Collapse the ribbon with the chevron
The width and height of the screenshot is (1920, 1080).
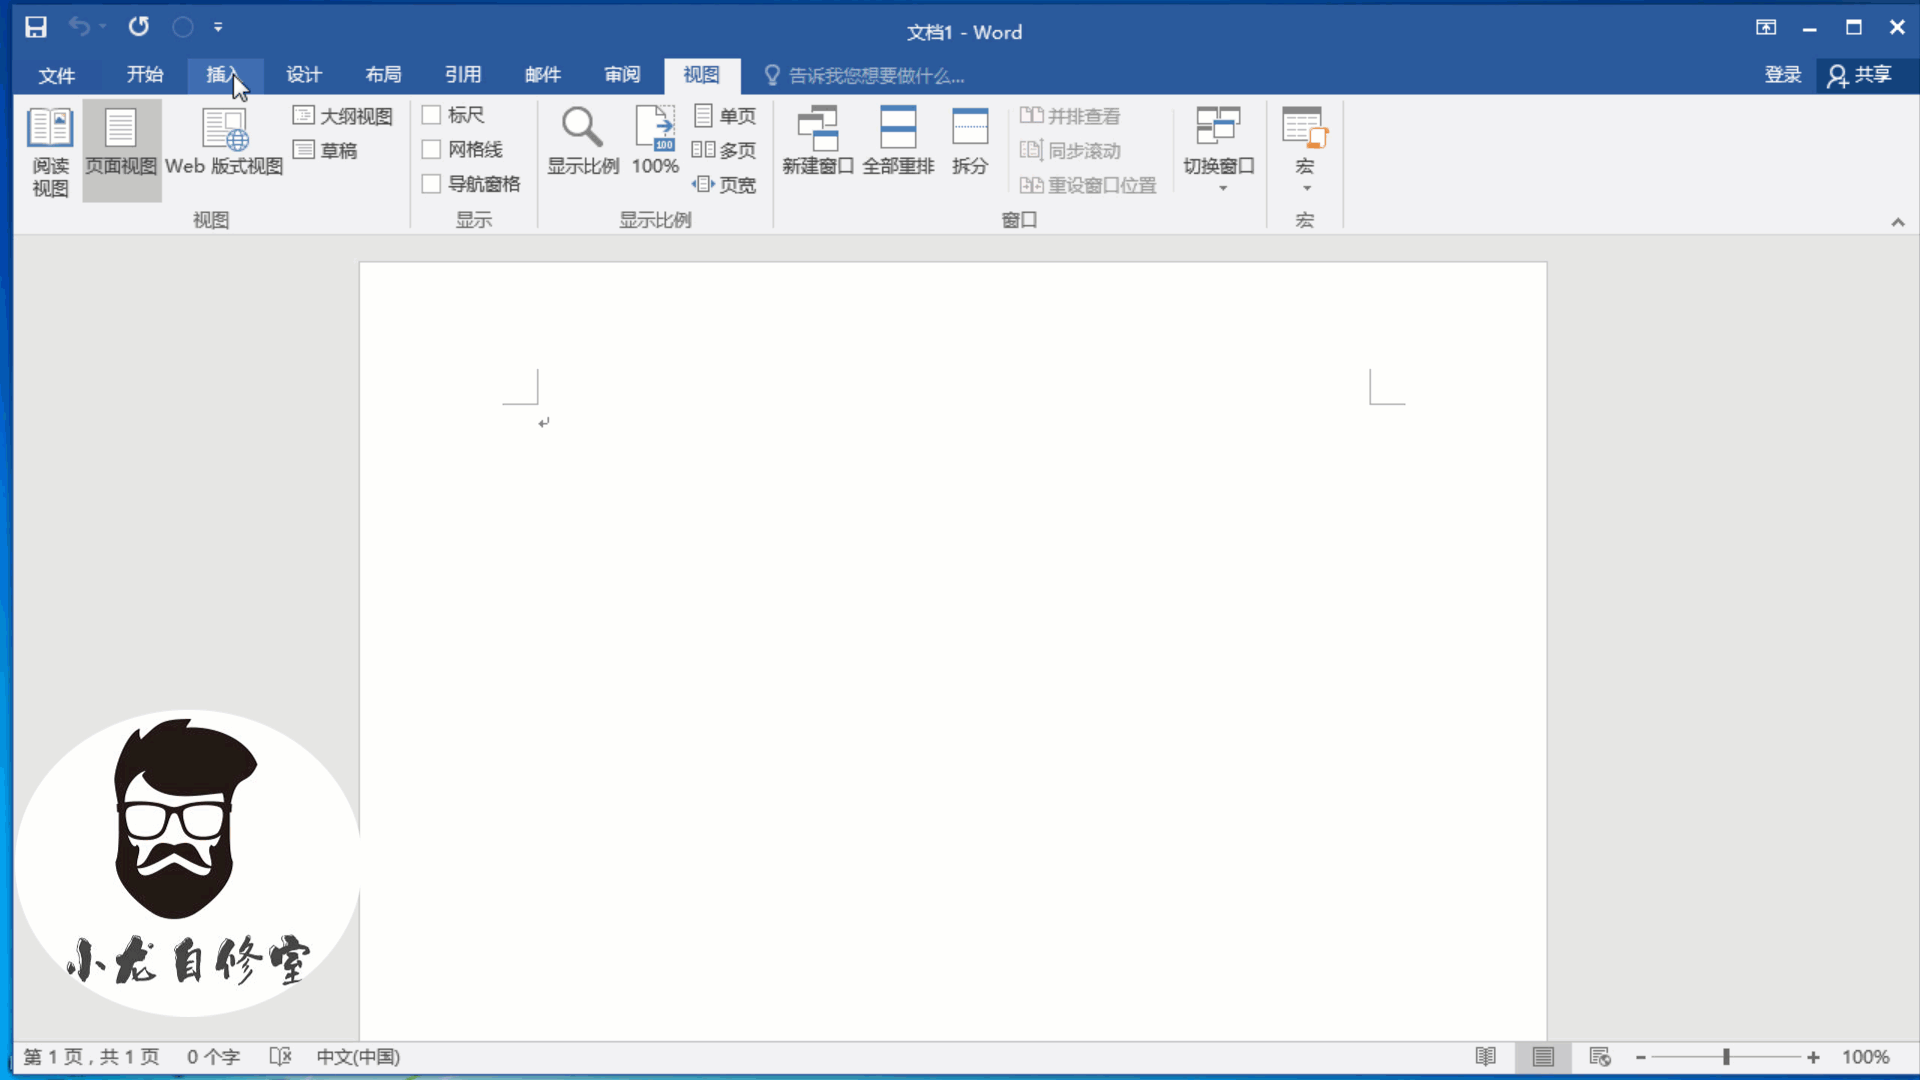[x=1897, y=222]
